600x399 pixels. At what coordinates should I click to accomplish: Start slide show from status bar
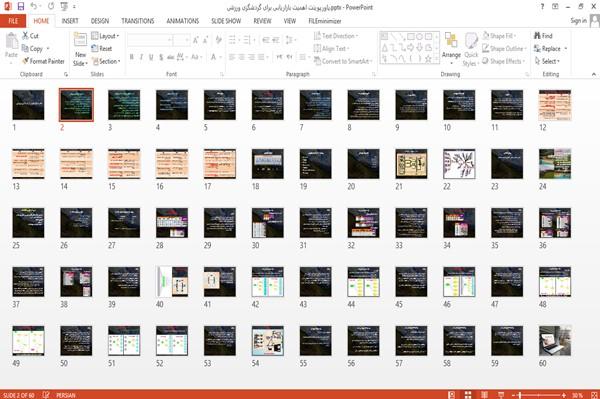pyautogui.click(x=501, y=395)
